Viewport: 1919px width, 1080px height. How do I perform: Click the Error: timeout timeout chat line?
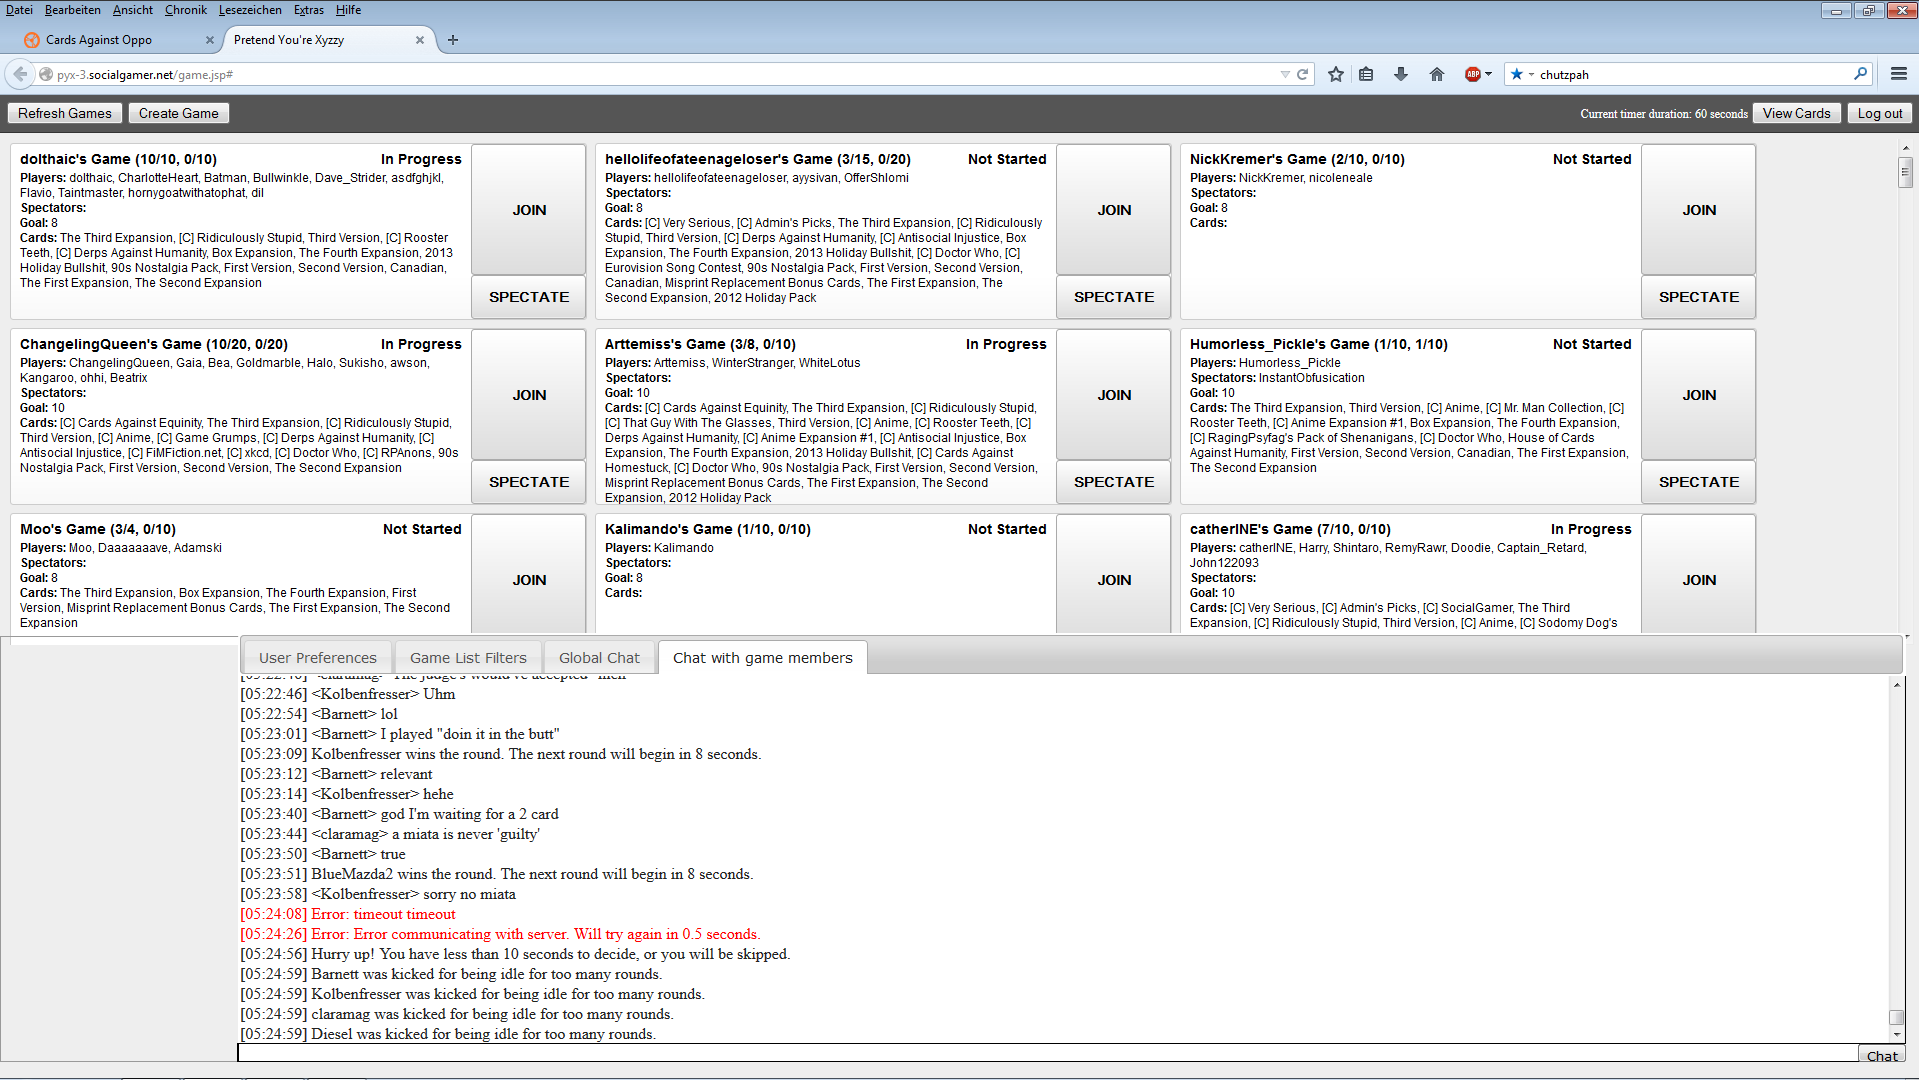pos(347,914)
